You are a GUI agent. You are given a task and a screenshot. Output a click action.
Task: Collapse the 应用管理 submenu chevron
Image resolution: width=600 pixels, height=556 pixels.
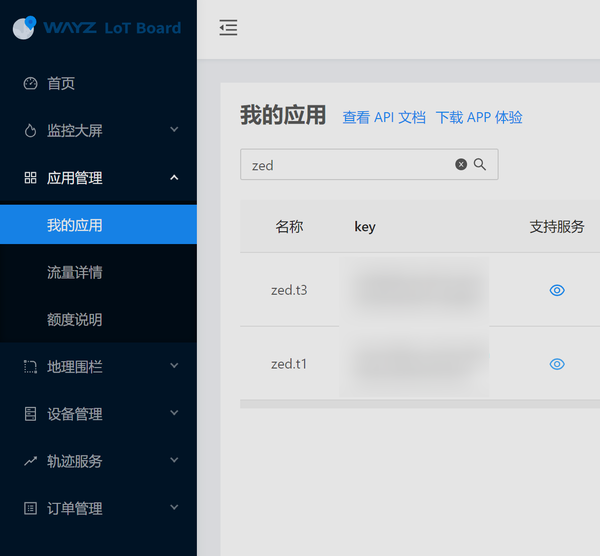[x=174, y=178]
